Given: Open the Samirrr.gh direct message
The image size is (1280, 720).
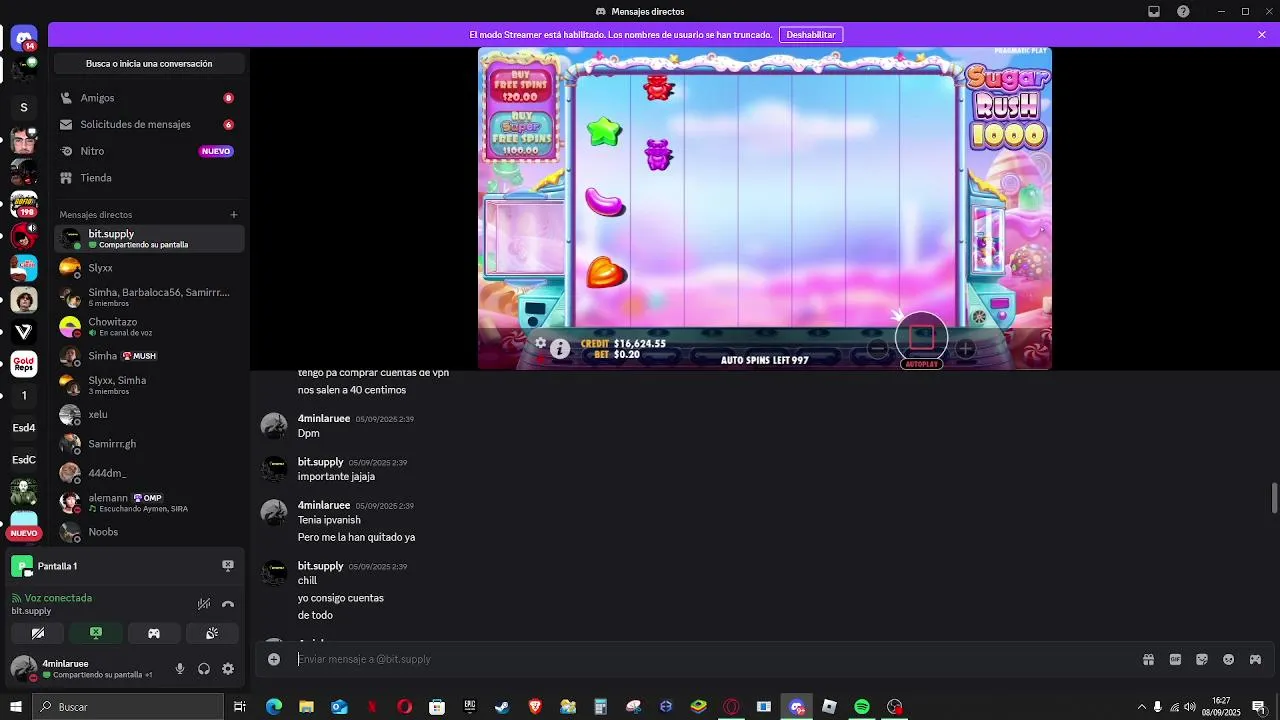Looking at the screenshot, I should pyautogui.click(x=149, y=444).
